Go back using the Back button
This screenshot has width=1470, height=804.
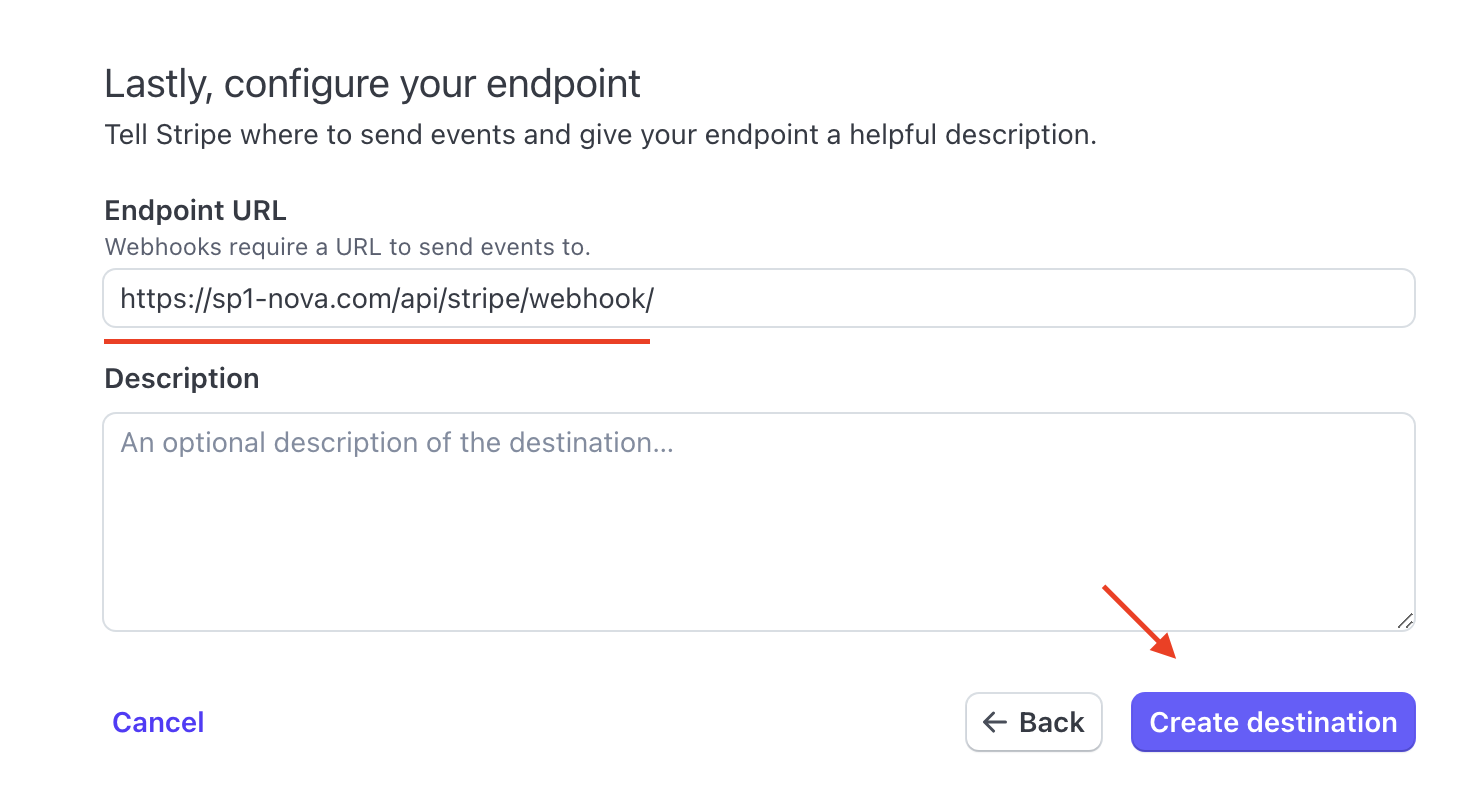[x=1033, y=722]
